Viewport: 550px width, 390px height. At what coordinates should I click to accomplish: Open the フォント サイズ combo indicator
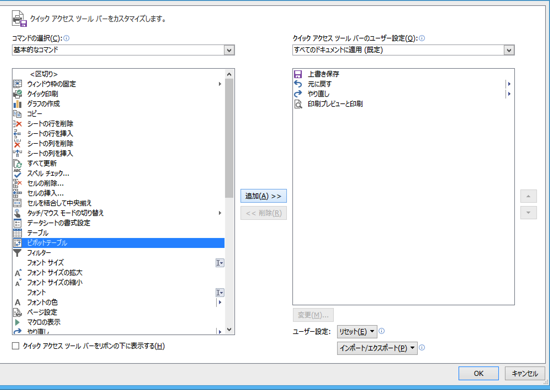220,263
